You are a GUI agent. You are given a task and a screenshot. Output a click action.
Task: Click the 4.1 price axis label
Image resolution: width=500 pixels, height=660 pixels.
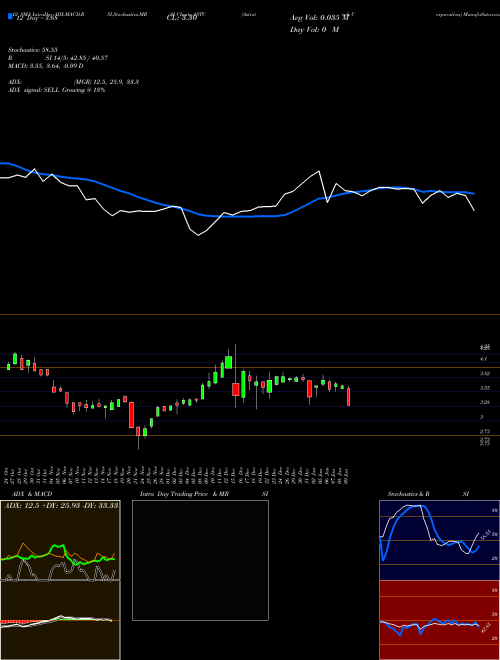click(x=484, y=359)
